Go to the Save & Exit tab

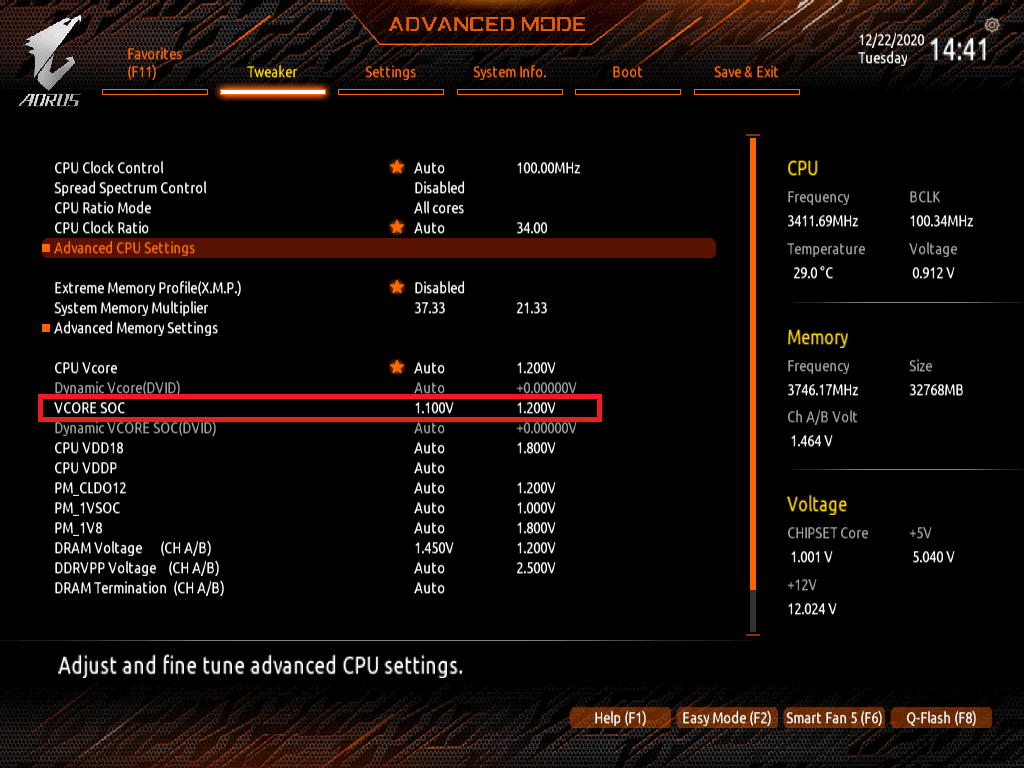746,72
